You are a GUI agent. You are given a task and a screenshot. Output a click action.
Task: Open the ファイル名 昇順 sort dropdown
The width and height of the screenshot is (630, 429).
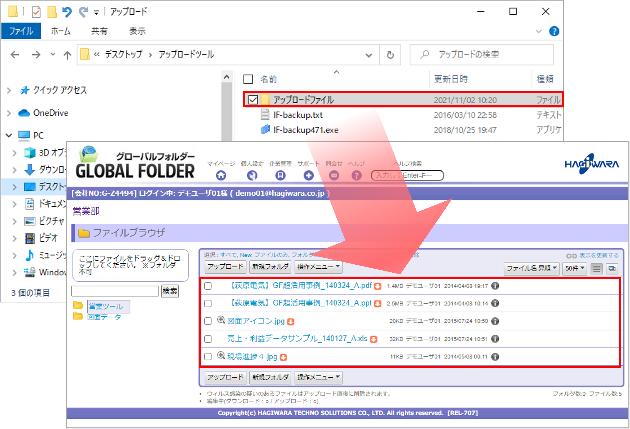pos(532,268)
